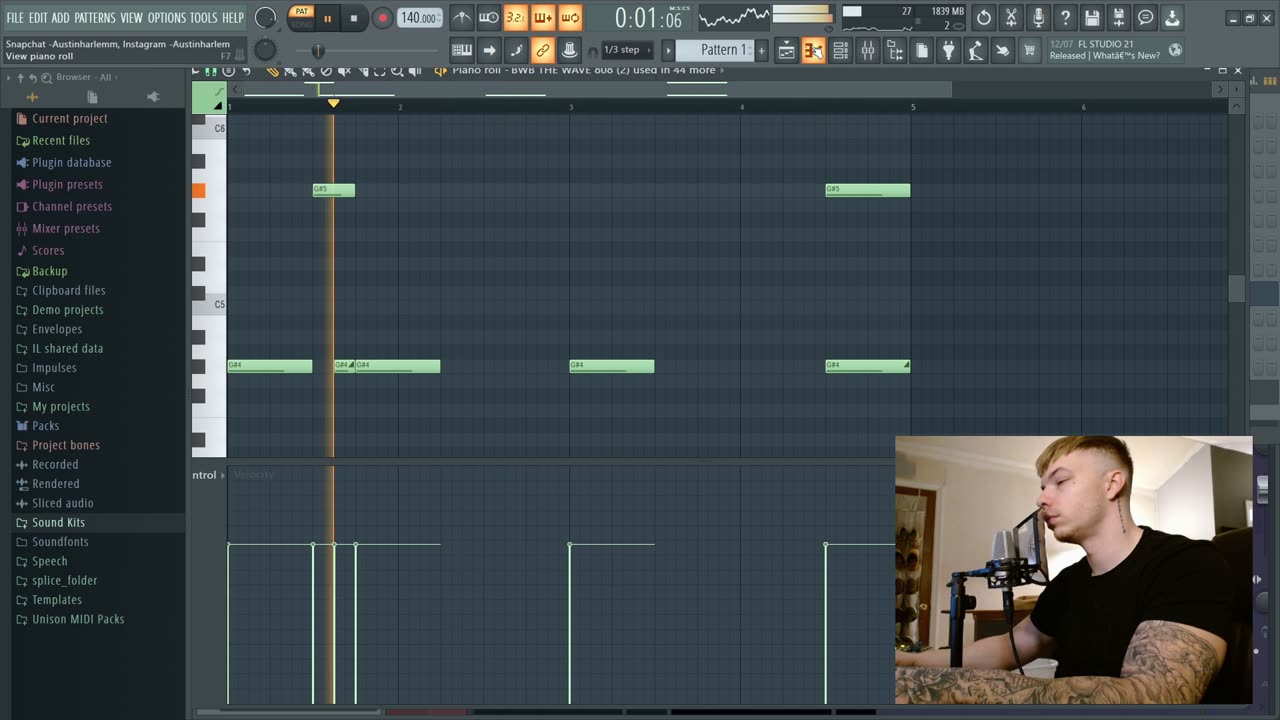Toggle PAT/SONG mode switch
The image size is (1280, 720).
(x=301, y=17)
